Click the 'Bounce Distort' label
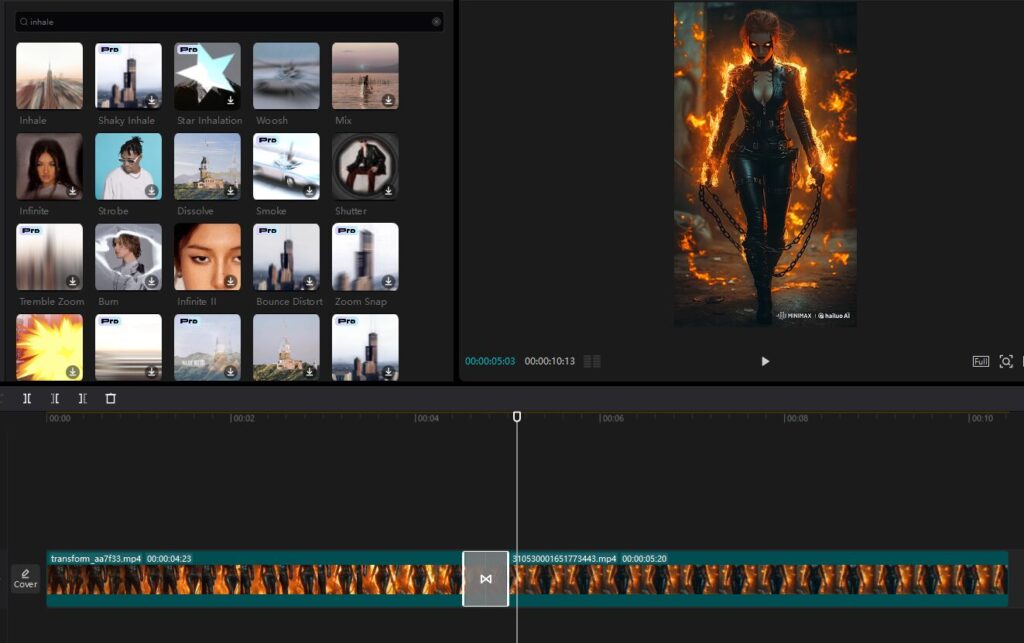Screen dimensions: 1024x643 pyautogui.click(x=289, y=302)
